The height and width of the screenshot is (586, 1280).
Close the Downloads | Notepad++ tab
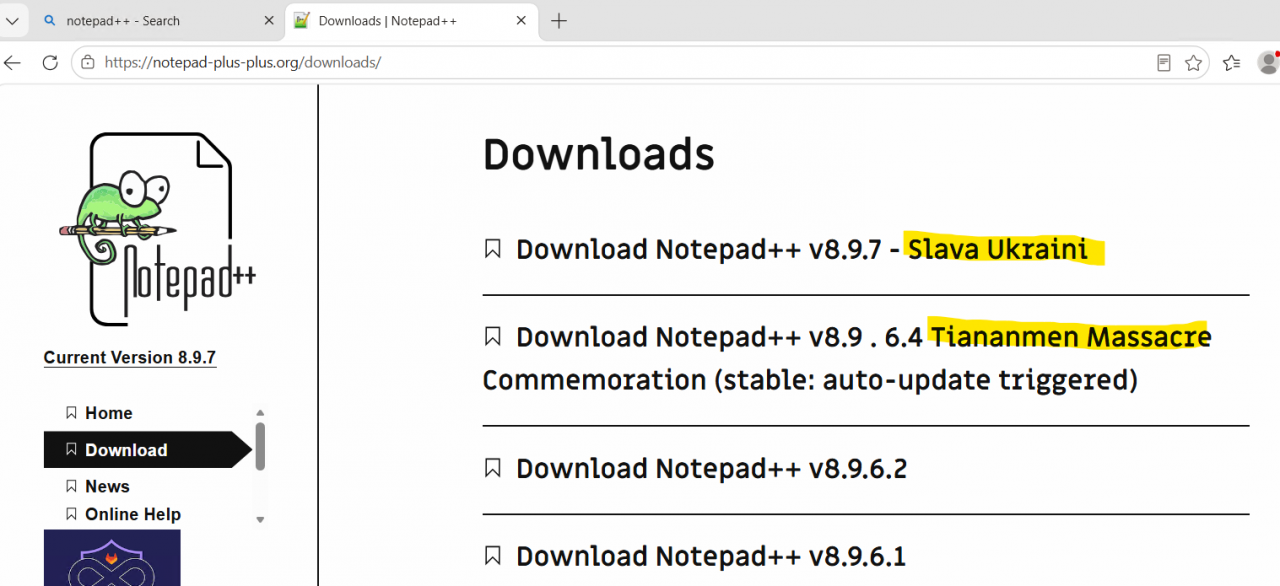click(520, 21)
